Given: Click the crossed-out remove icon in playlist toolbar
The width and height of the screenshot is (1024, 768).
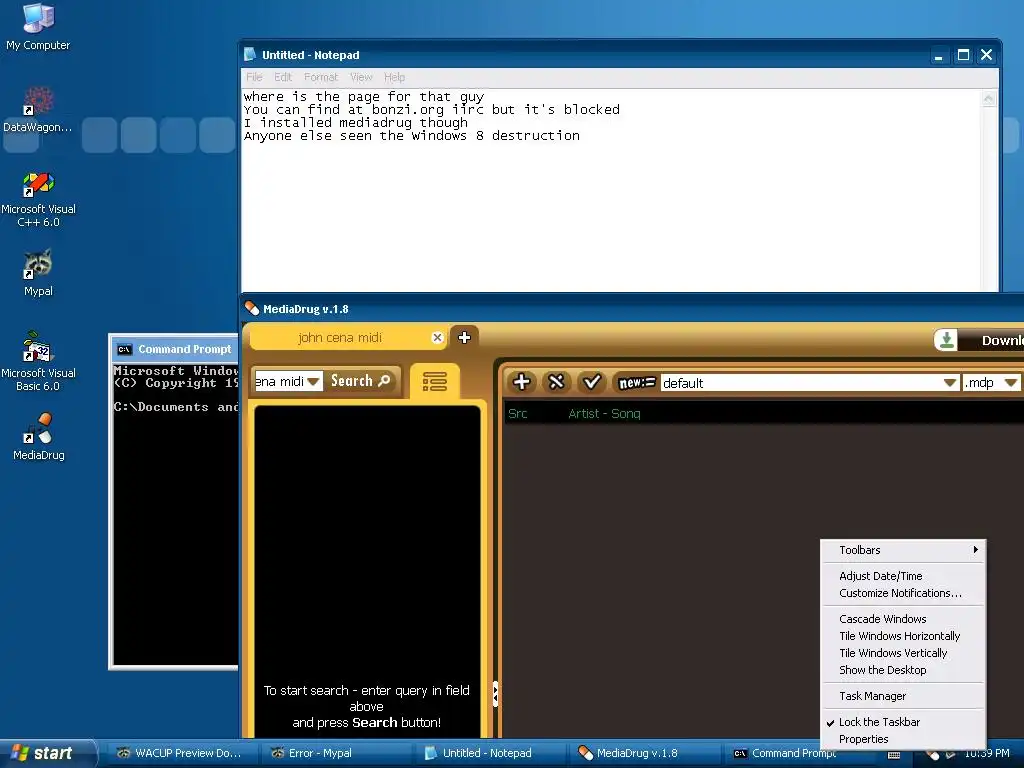Looking at the screenshot, I should point(556,382).
